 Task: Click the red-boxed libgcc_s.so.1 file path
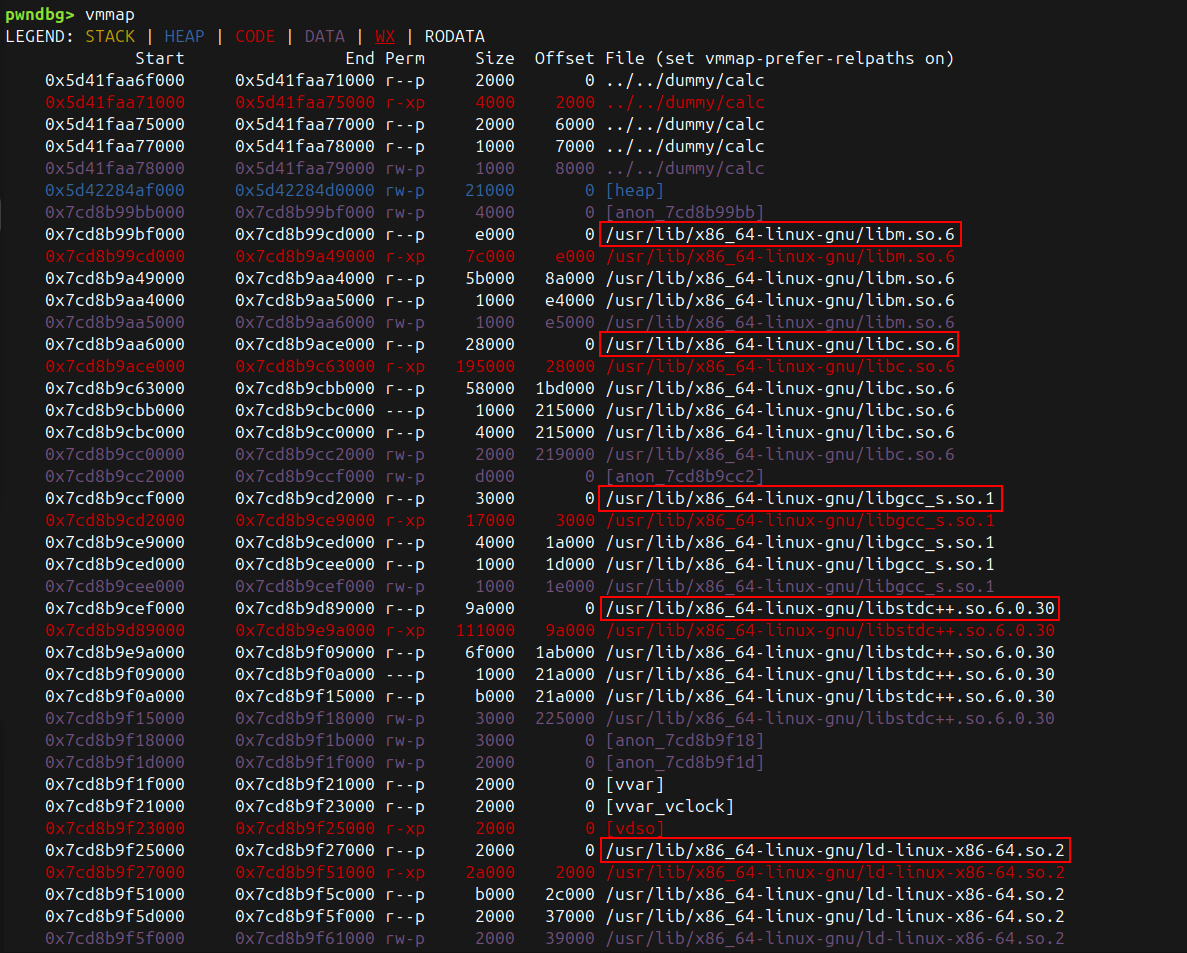pyautogui.click(x=800, y=499)
